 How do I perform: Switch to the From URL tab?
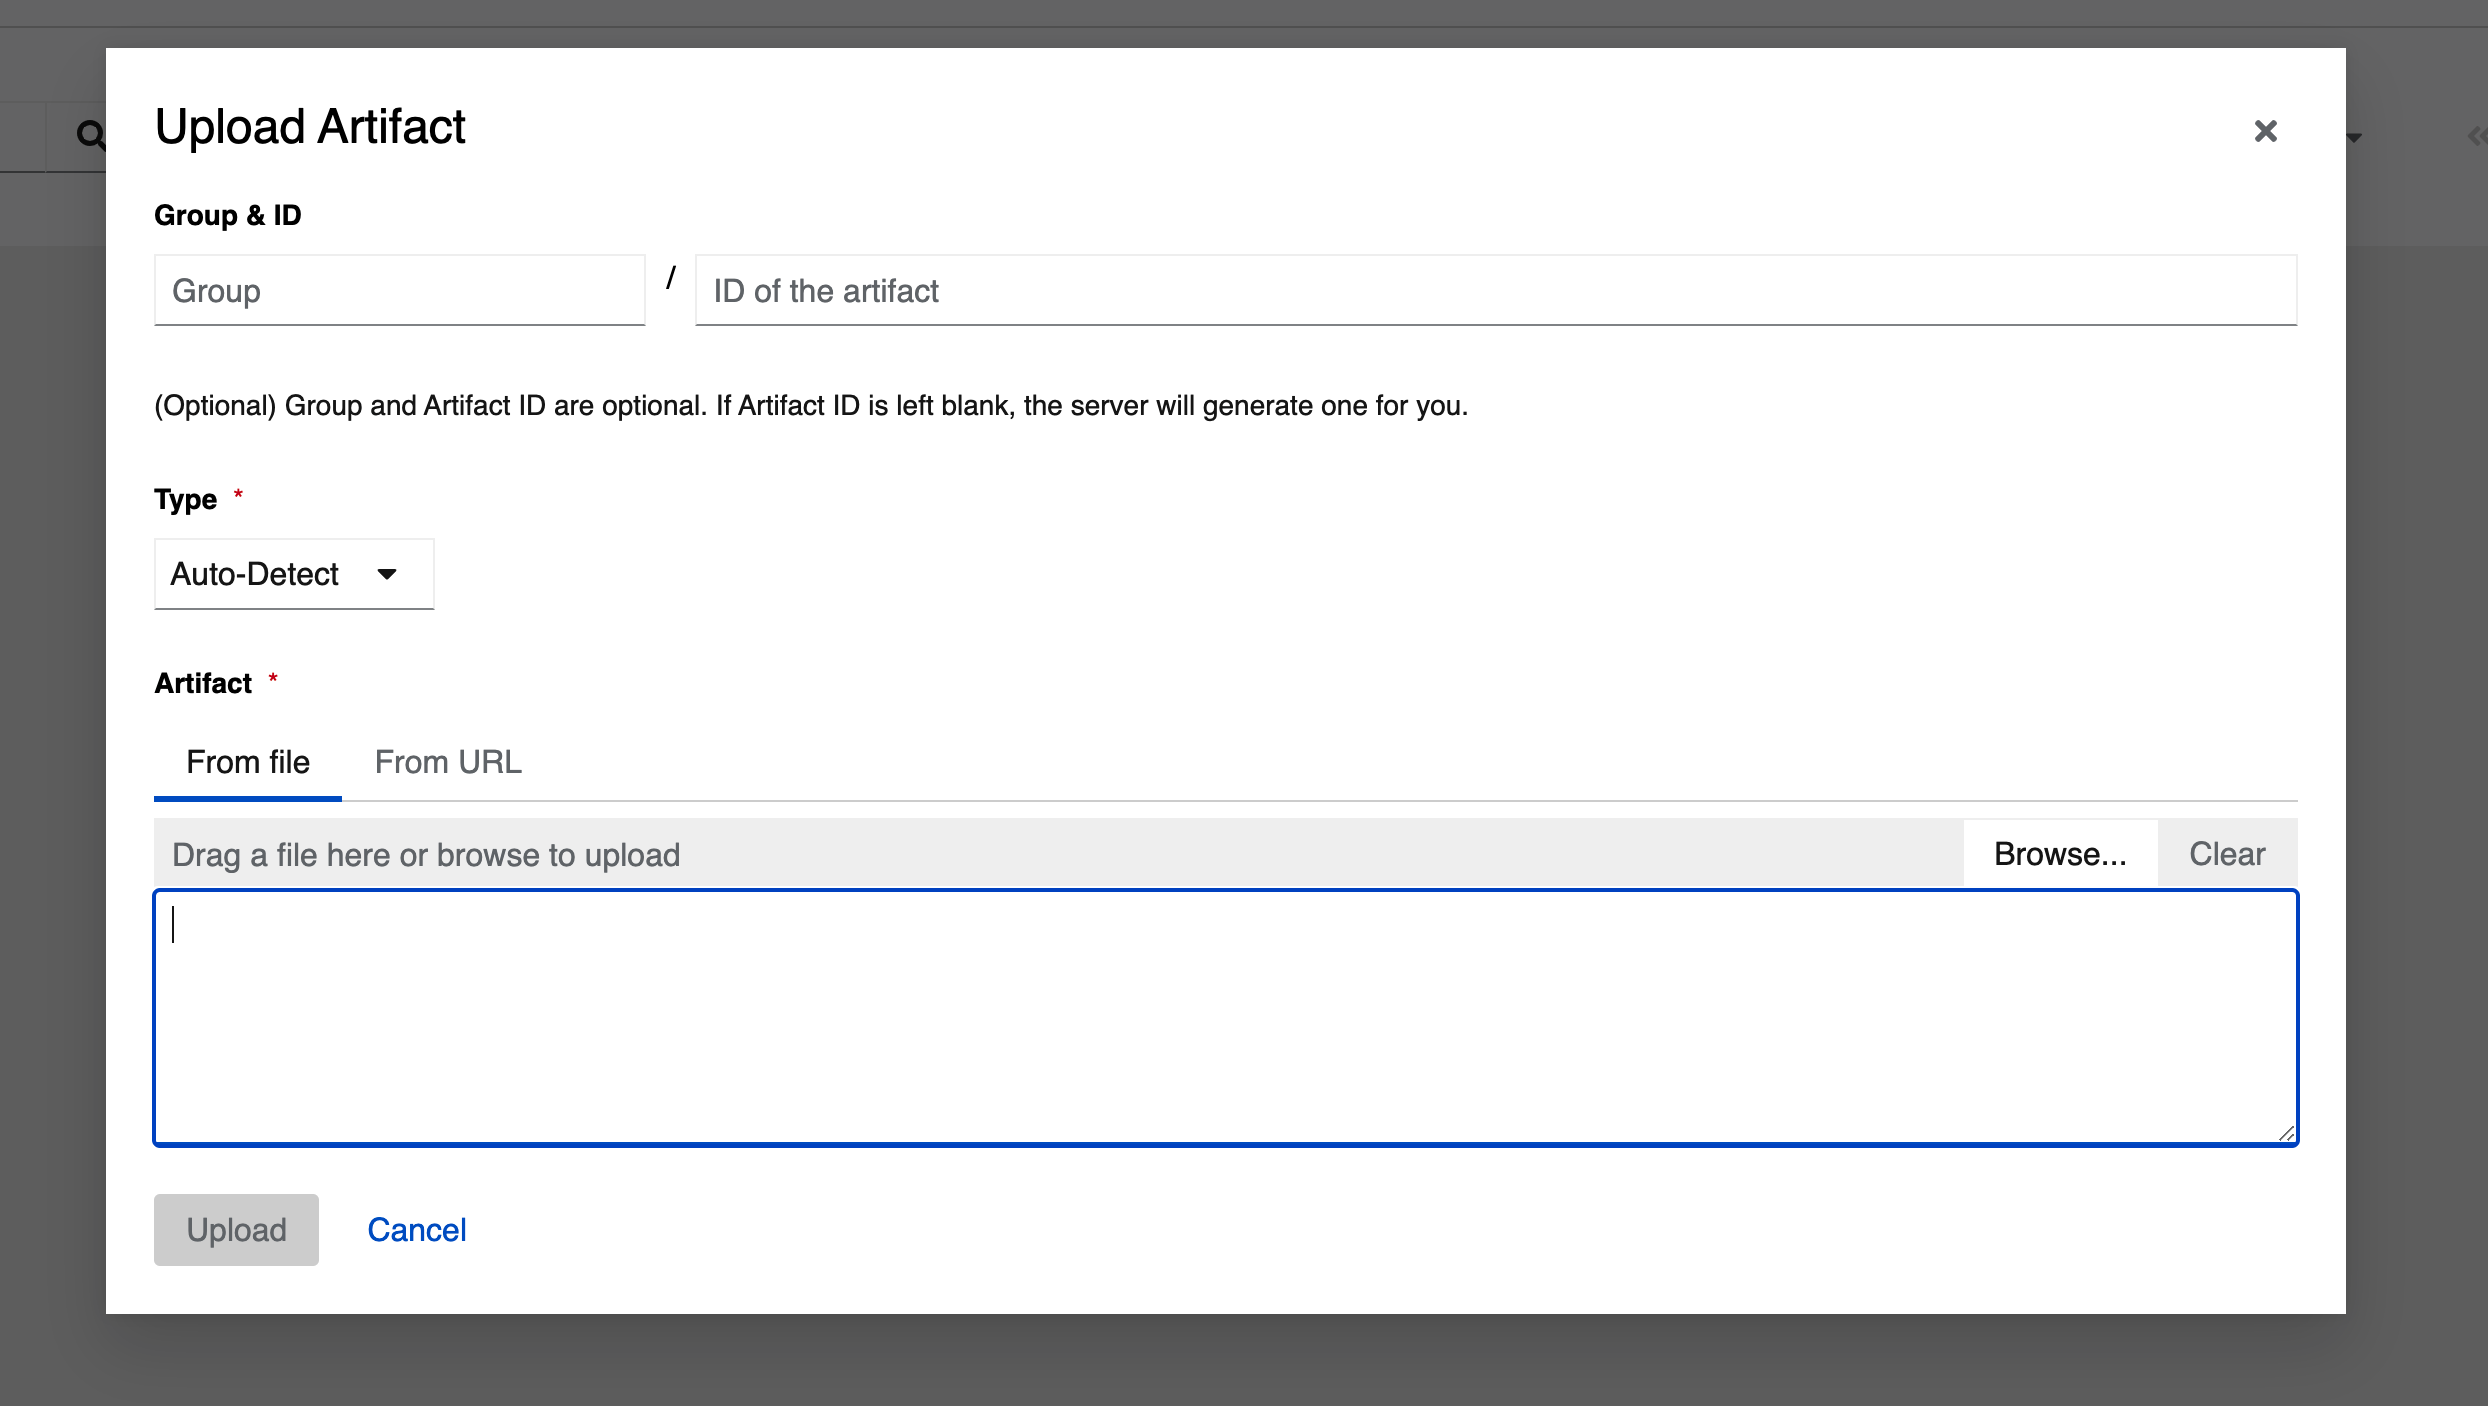[448, 762]
